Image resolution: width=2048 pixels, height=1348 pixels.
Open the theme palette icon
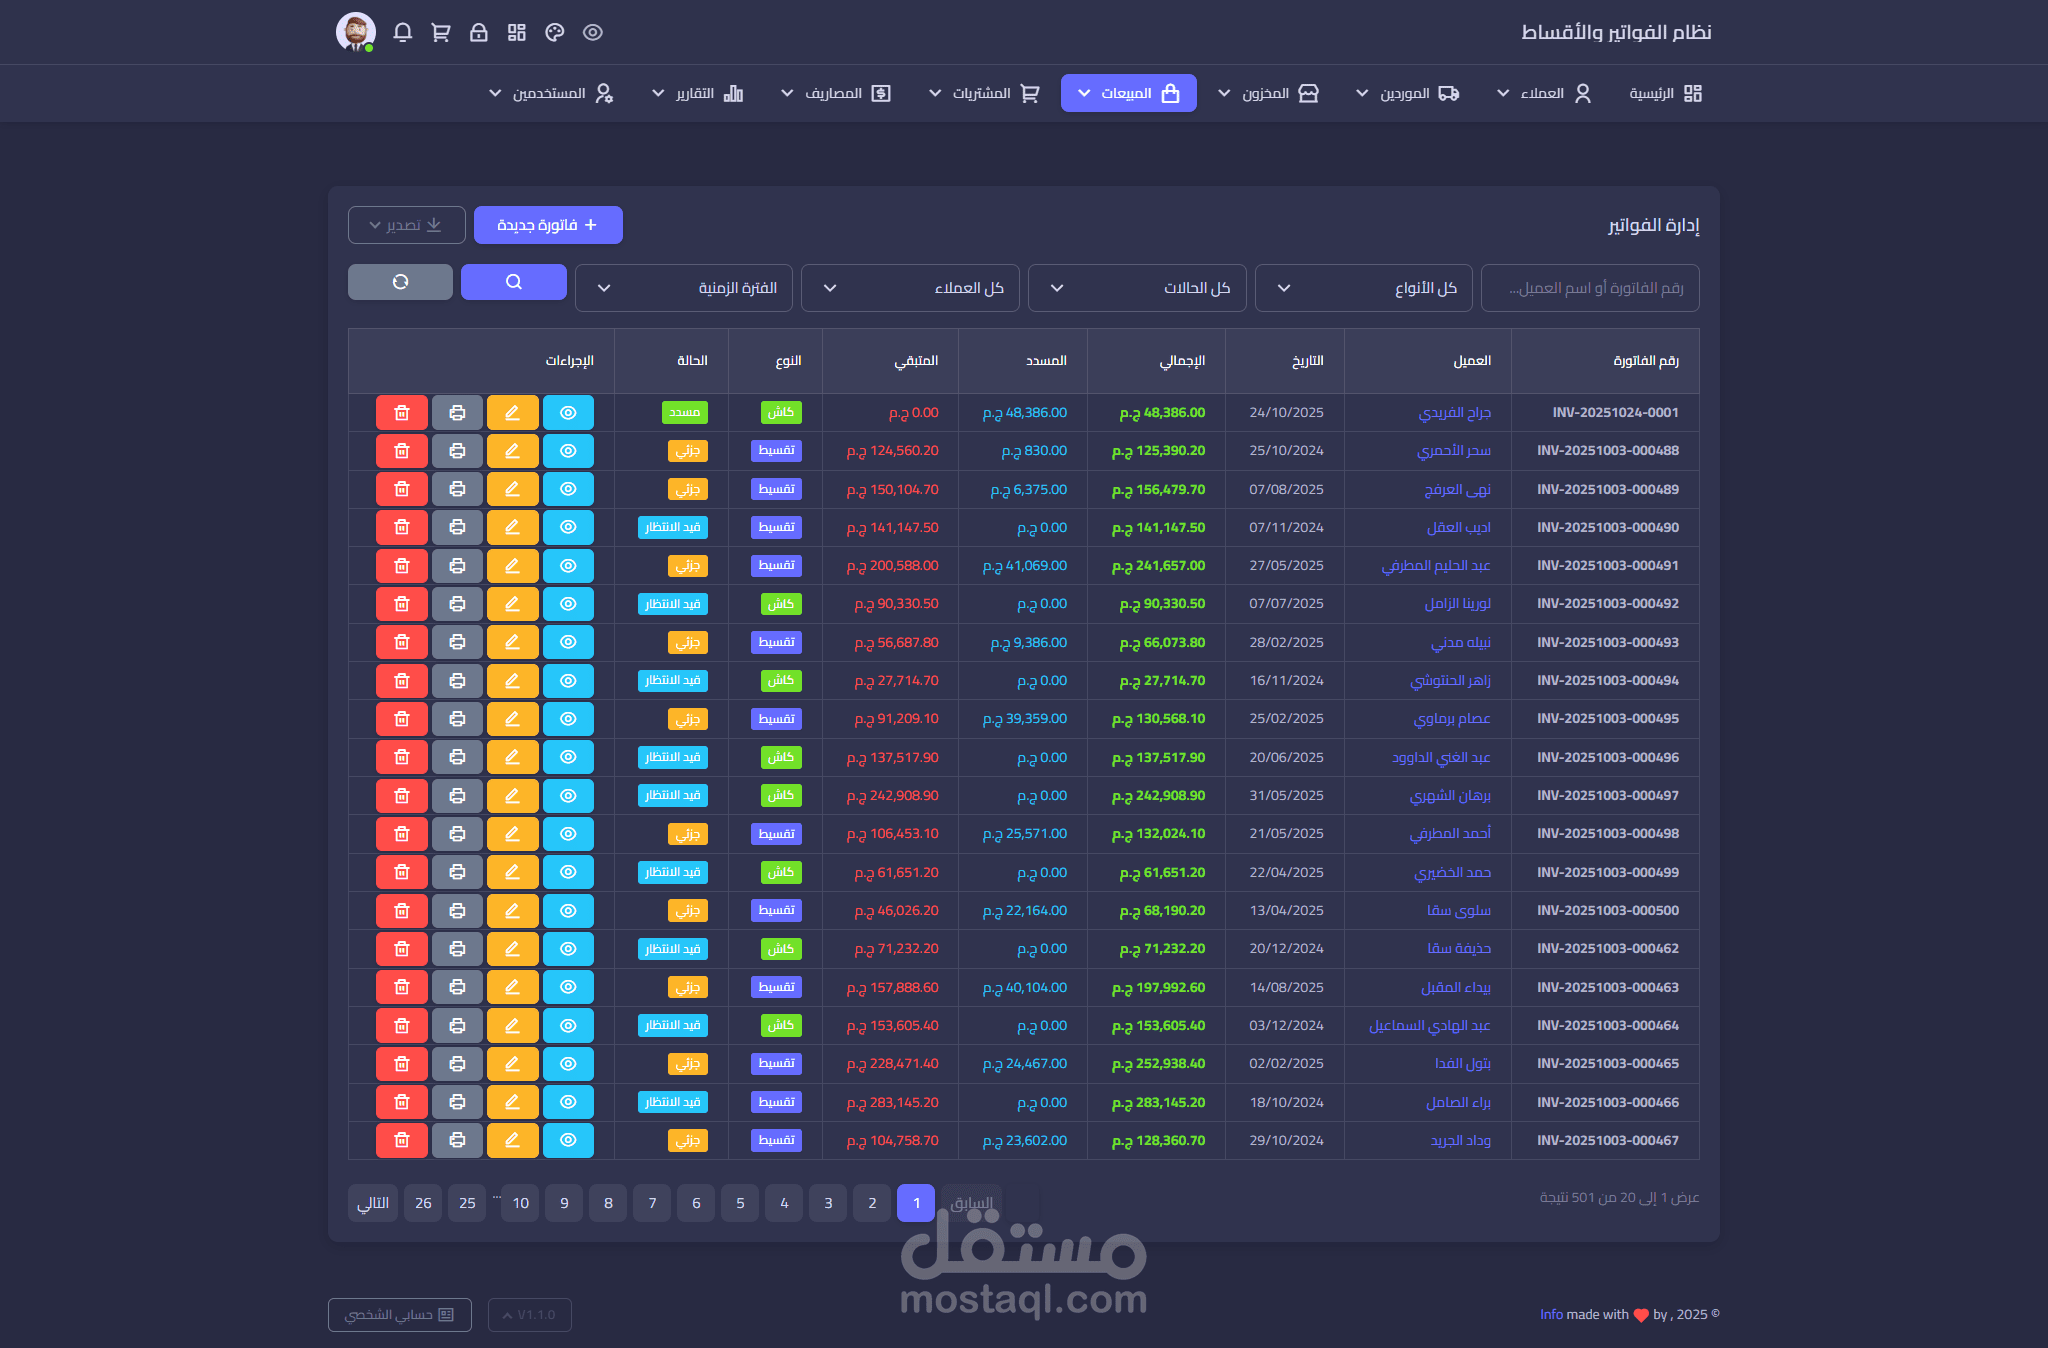click(555, 32)
